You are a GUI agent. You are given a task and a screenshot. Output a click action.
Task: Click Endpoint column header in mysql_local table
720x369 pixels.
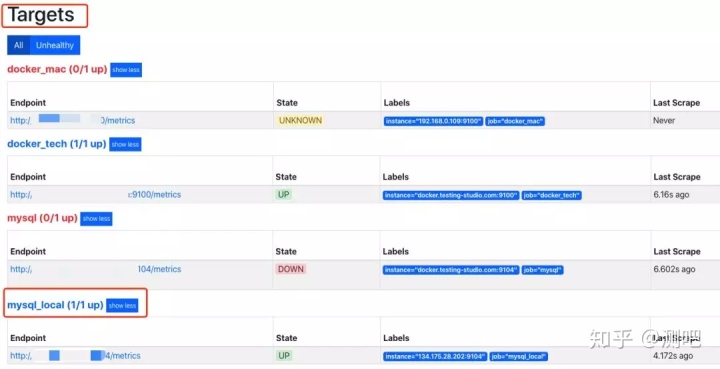click(28, 338)
